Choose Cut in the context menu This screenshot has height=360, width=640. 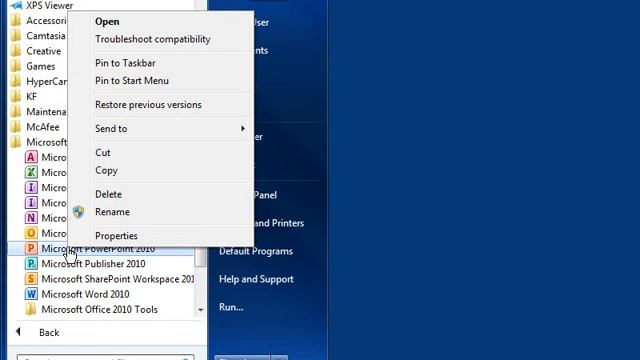(102, 152)
